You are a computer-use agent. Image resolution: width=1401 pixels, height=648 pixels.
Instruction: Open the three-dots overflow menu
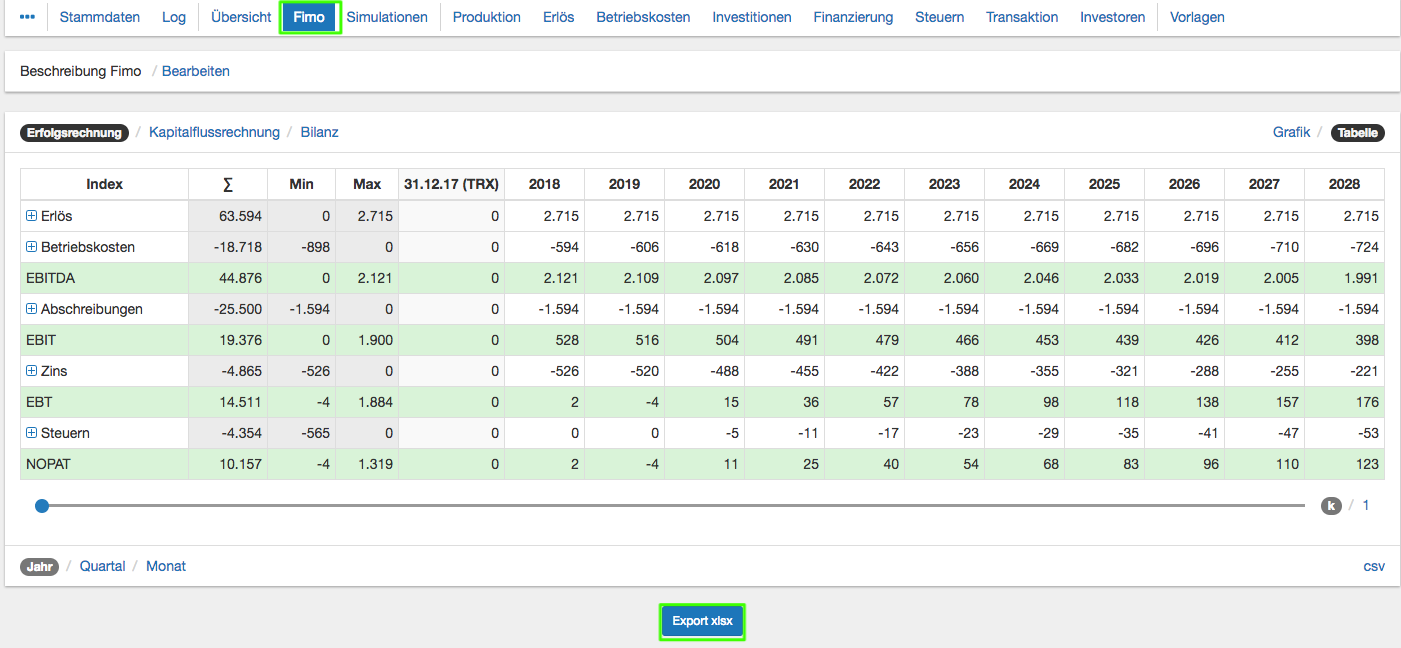[x=27, y=17]
